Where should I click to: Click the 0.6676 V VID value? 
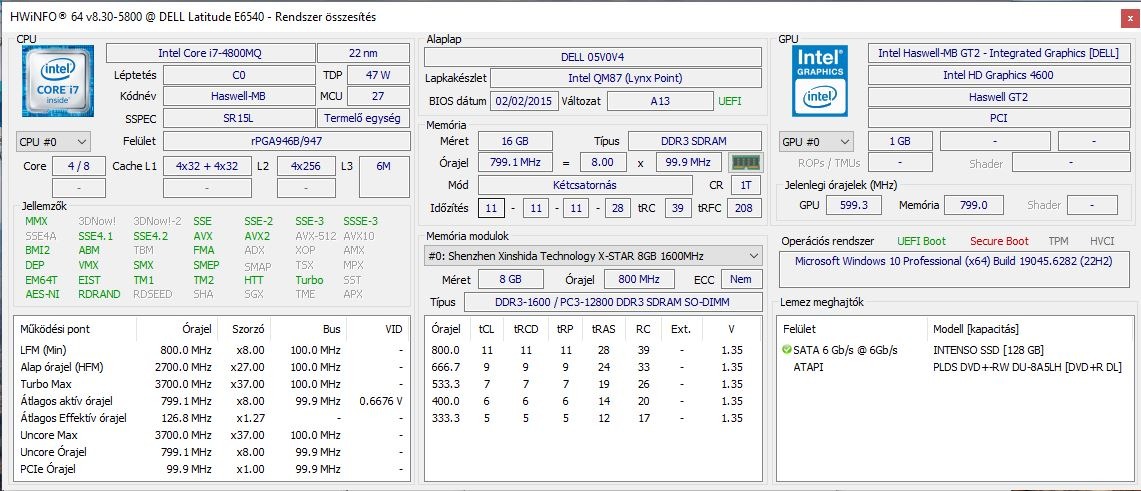381,401
